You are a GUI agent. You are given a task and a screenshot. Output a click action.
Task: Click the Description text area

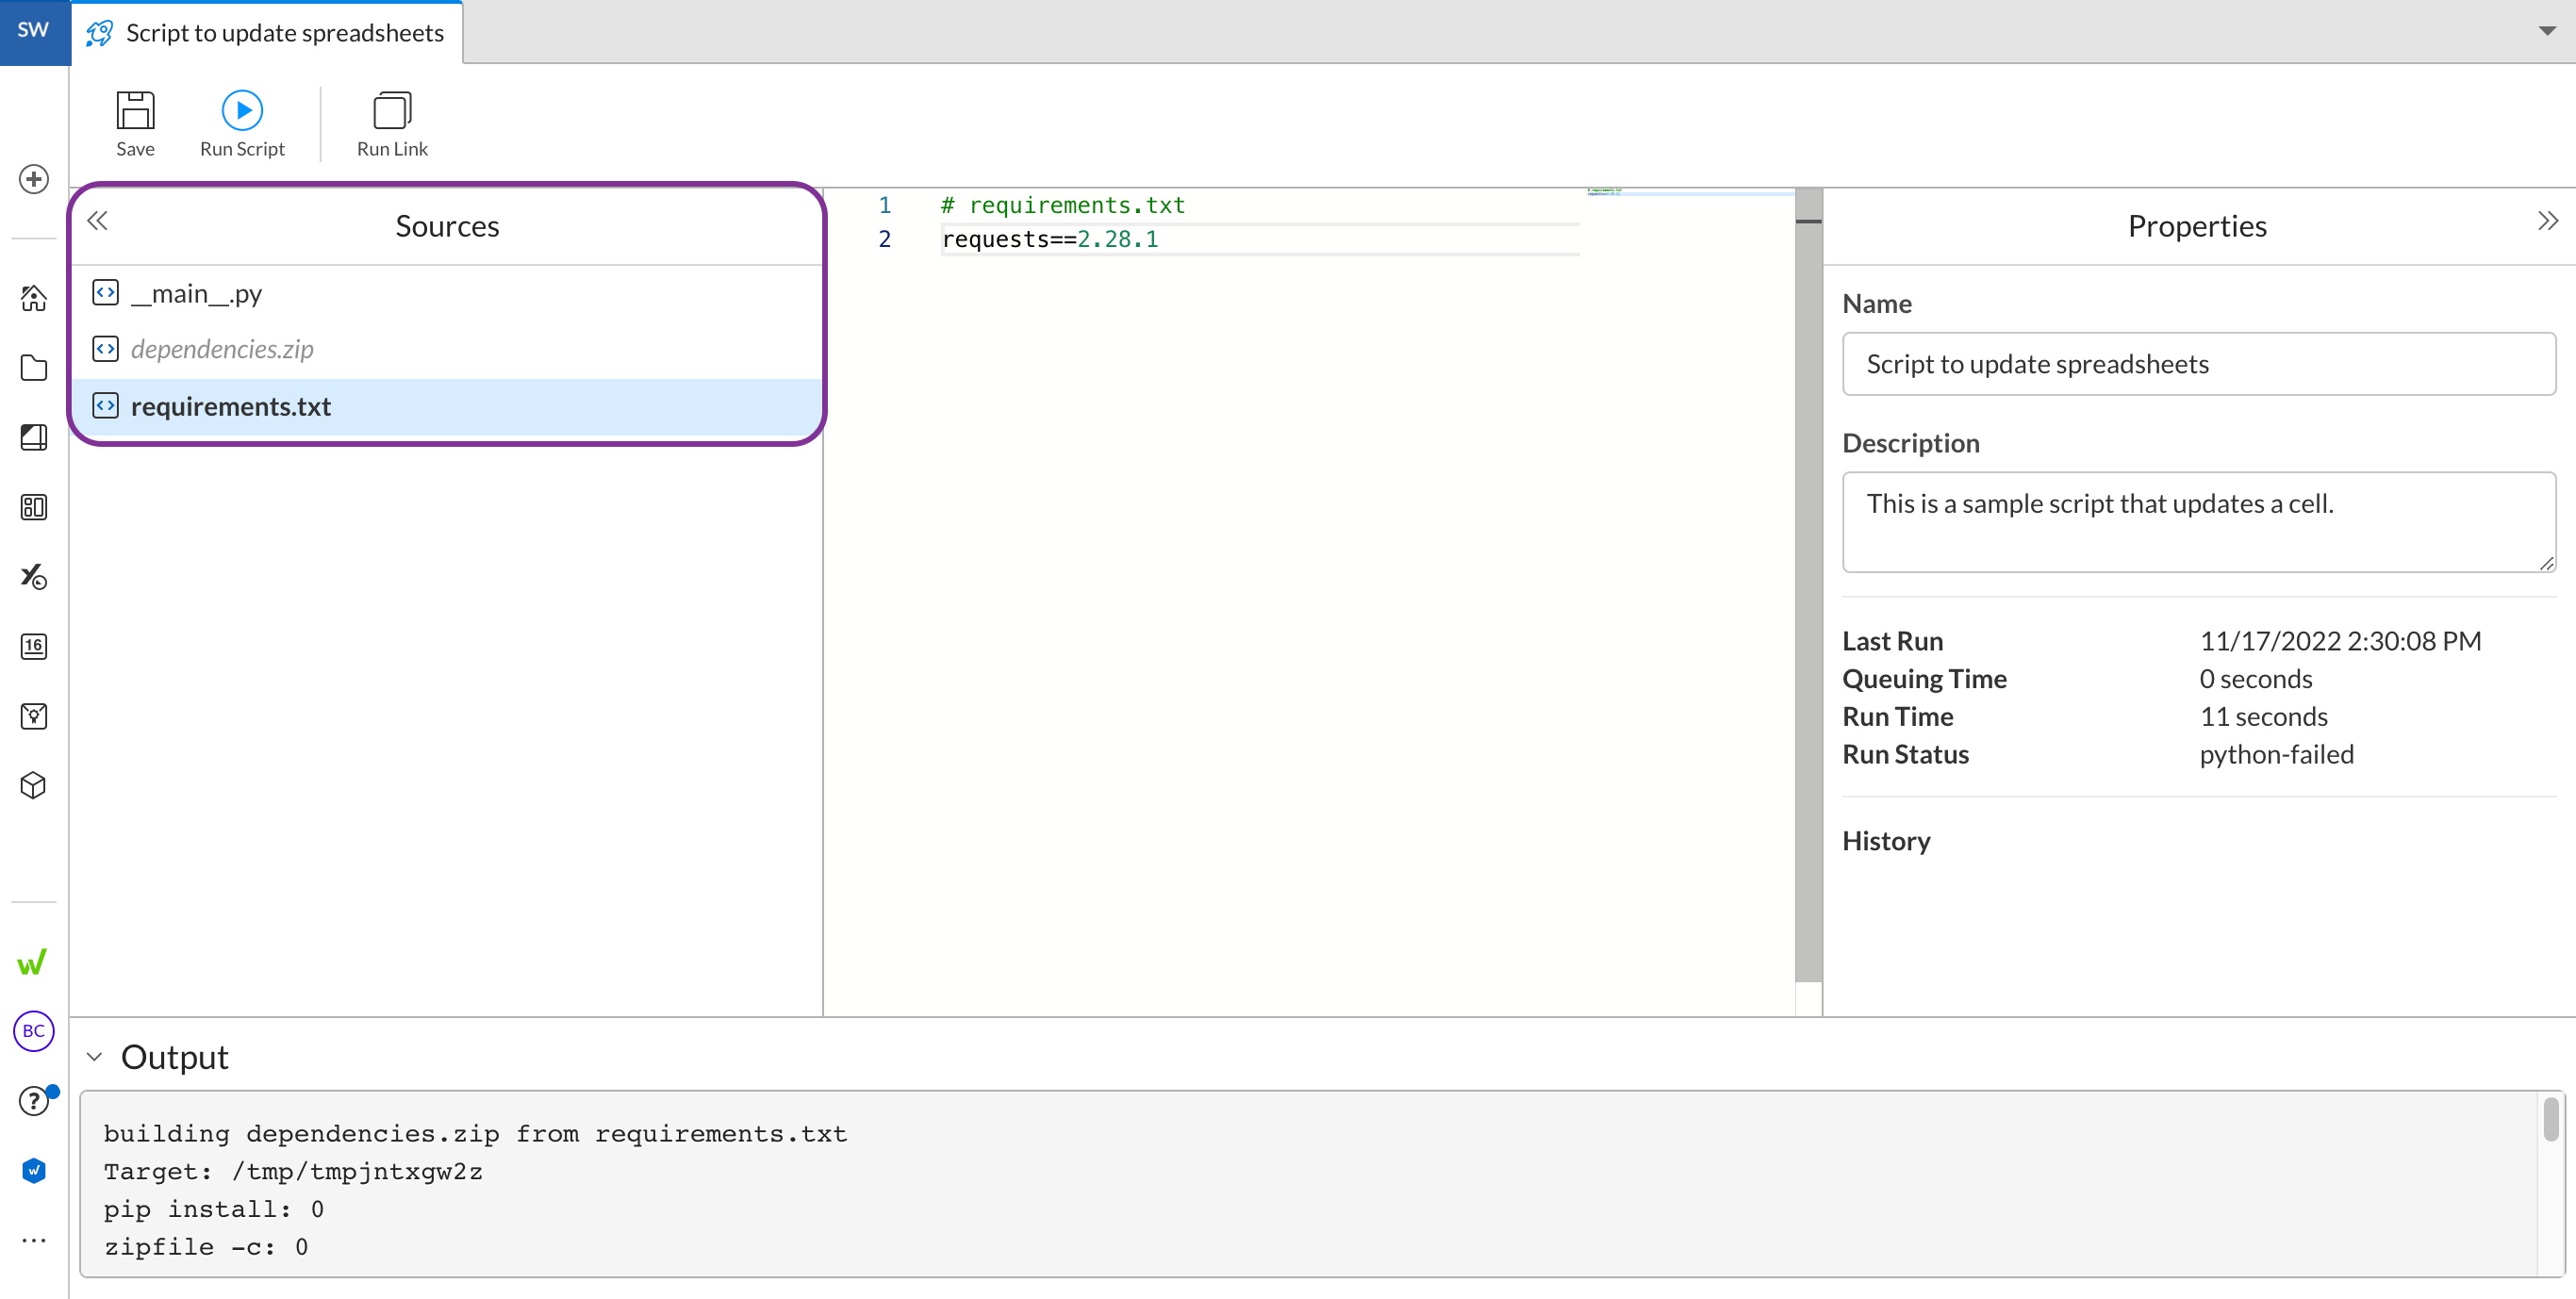2198,521
